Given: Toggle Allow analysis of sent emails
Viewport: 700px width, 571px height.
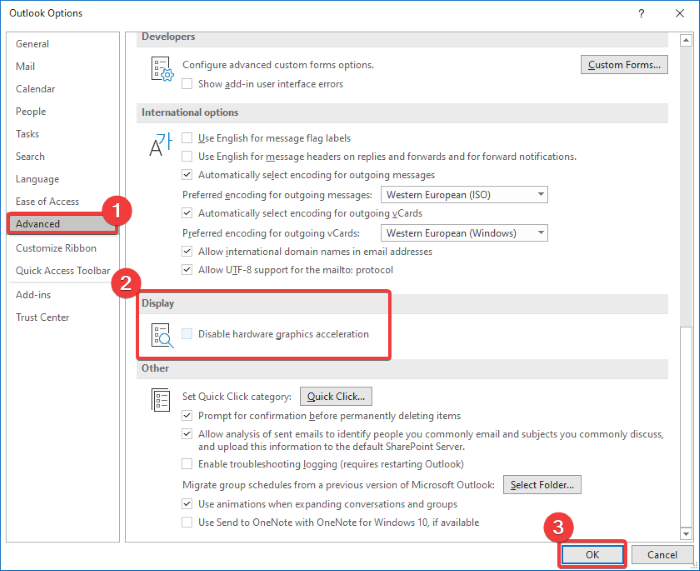Looking at the screenshot, I should [187, 433].
